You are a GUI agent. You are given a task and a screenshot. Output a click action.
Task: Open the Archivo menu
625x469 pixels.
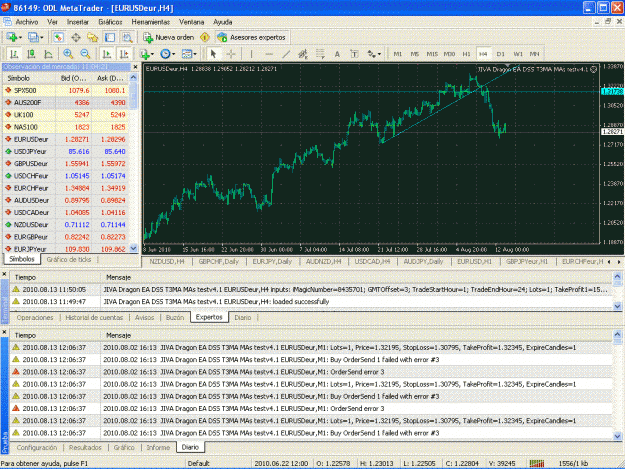tap(27, 22)
